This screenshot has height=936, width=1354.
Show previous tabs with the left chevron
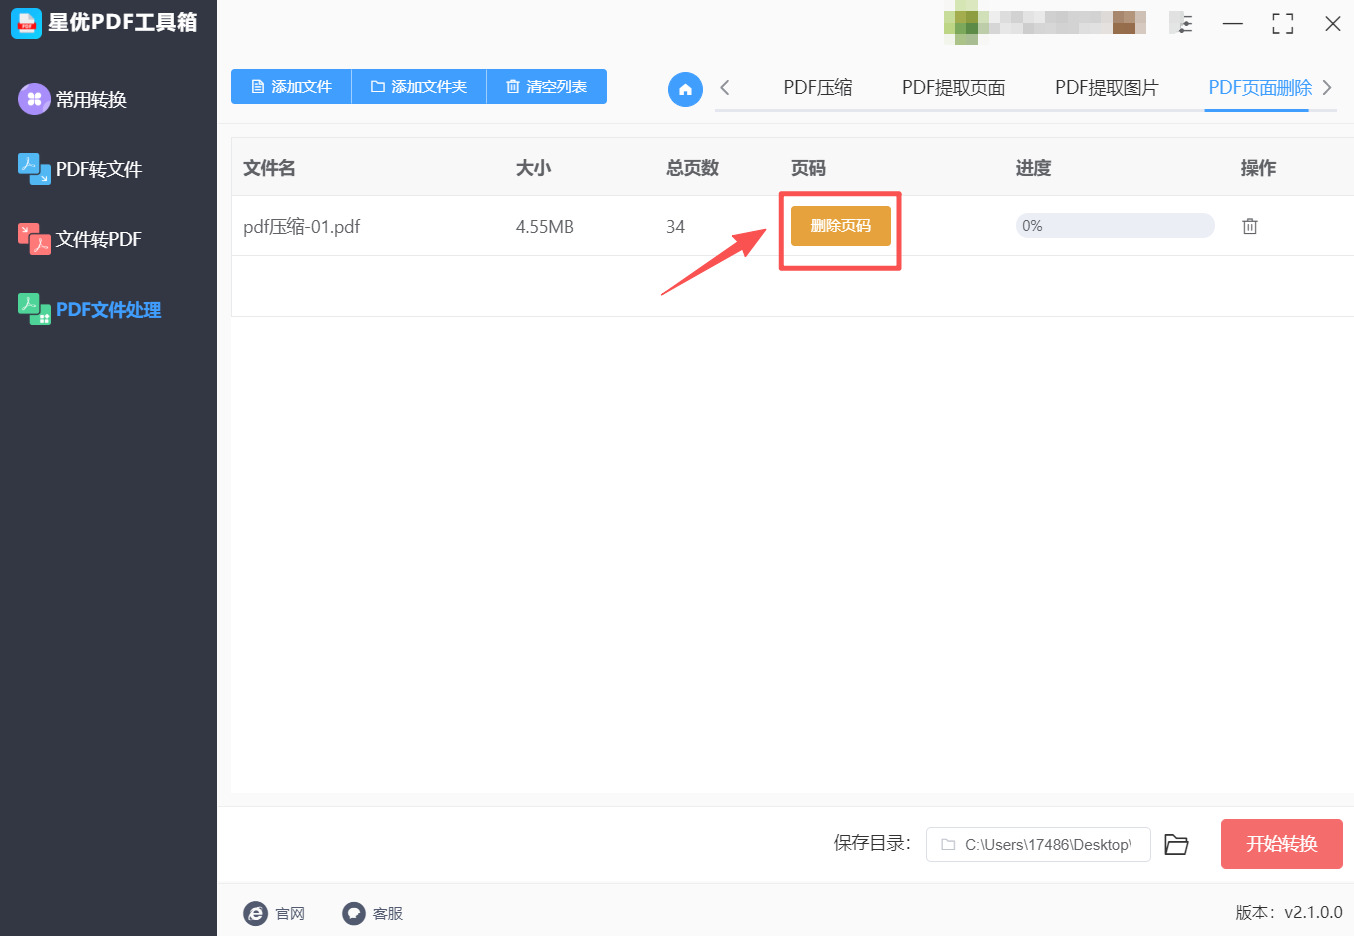click(x=725, y=88)
